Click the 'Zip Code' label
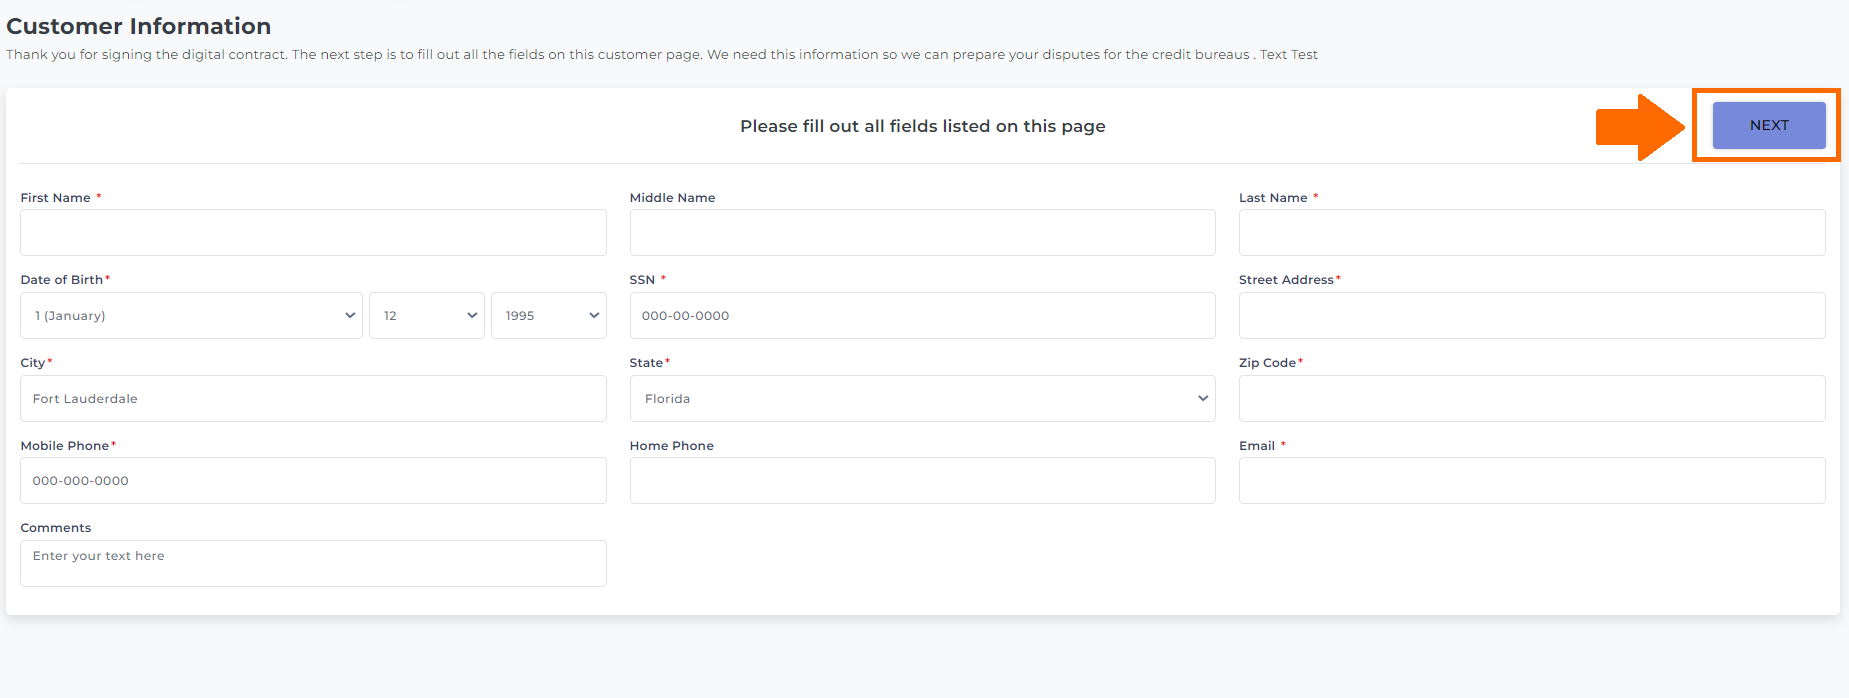The width and height of the screenshot is (1849, 698). click(x=1267, y=363)
